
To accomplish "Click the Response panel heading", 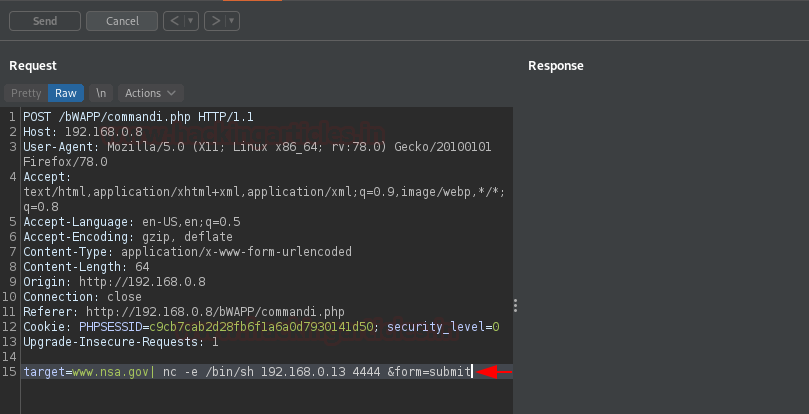I will (556, 66).
